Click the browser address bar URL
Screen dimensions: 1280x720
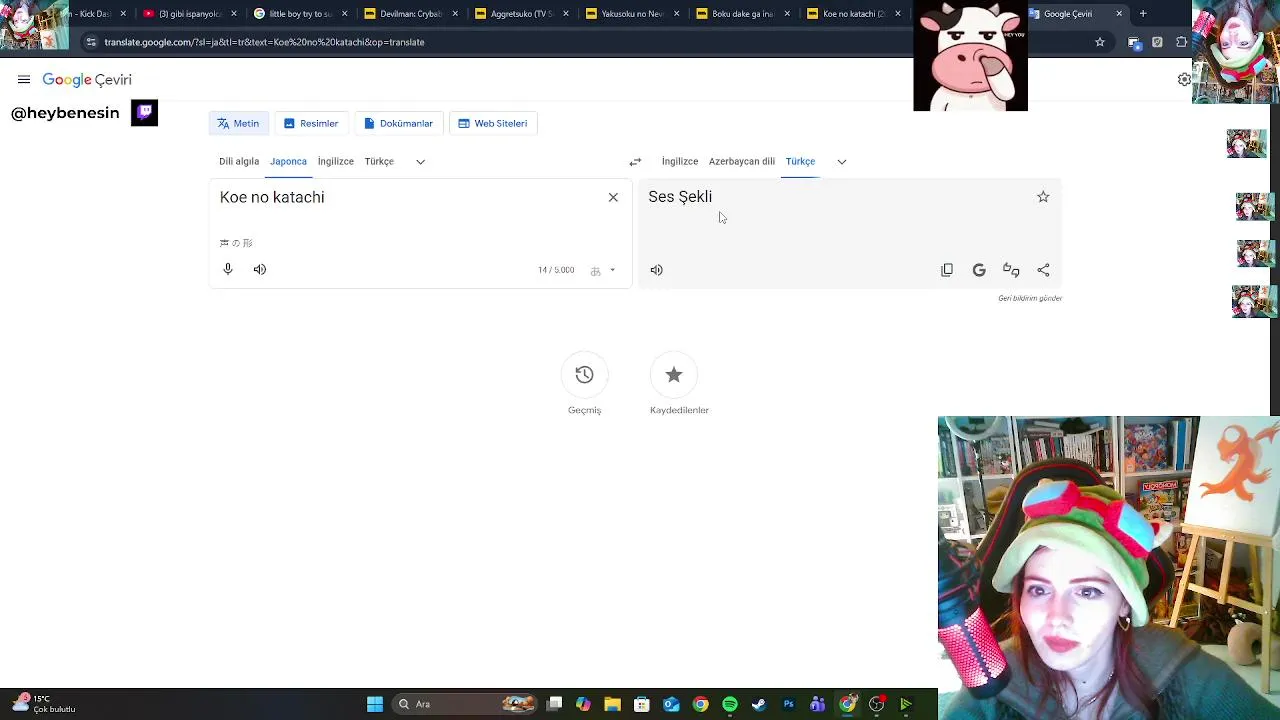tap(264, 42)
